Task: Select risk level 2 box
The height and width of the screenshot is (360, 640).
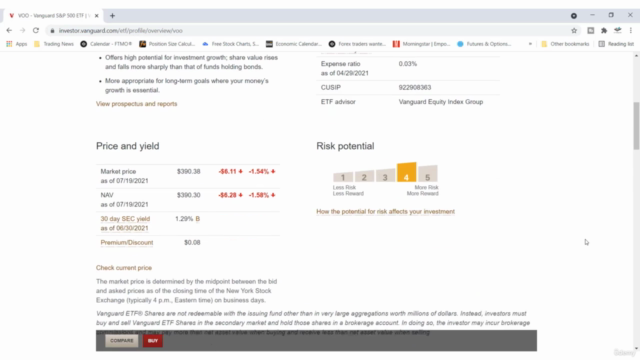Action: [364, 176]
